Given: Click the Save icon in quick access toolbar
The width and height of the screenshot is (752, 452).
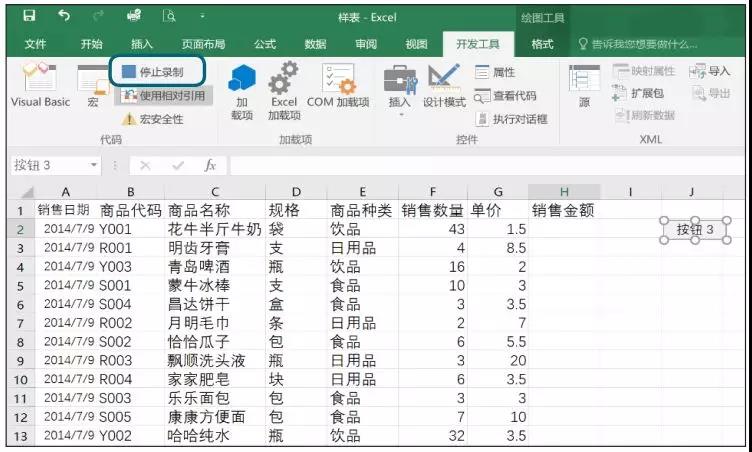Looking at the screenshot, I should click(x=29, y=16).
